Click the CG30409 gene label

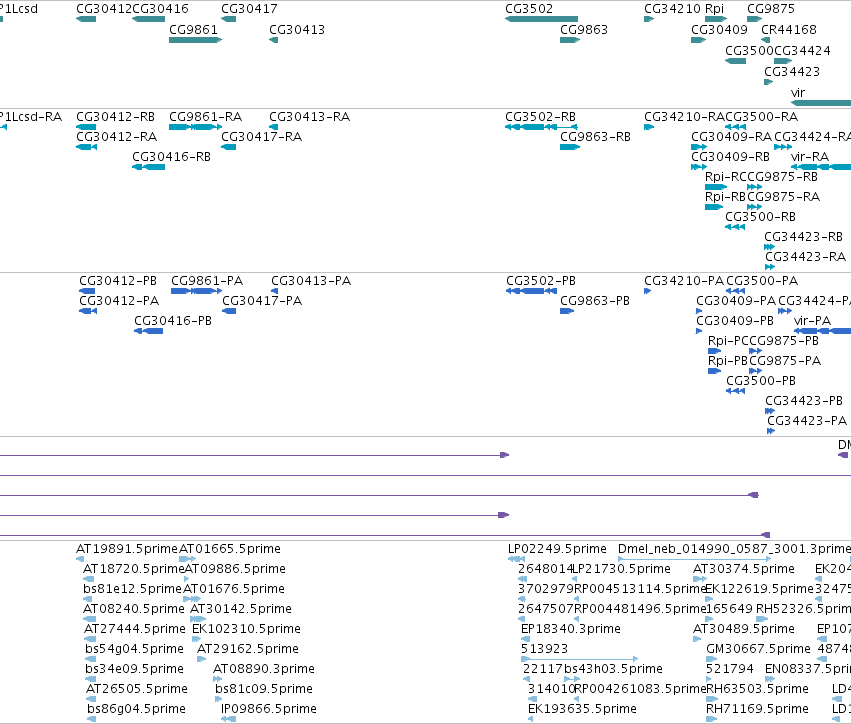(719, 30)
